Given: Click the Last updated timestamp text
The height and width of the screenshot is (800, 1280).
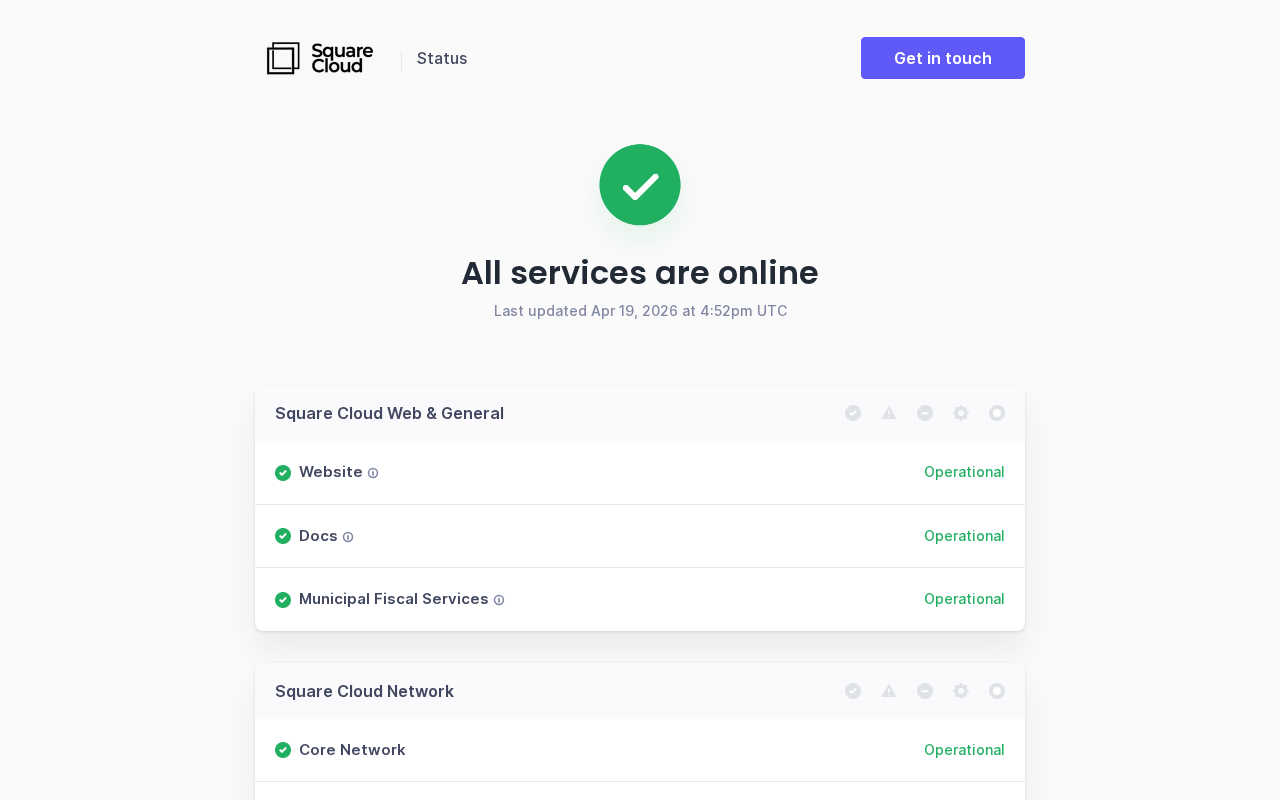Looking at the screenshot, I should click(x=640, y=311).
